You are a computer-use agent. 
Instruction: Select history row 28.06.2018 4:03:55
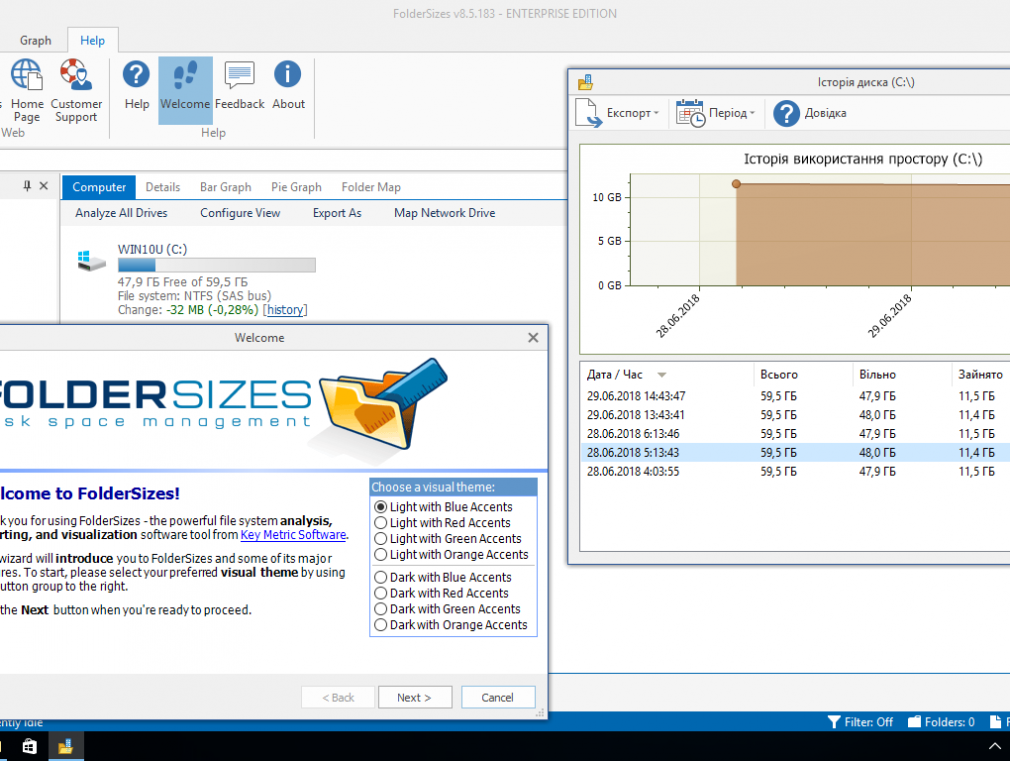tap(795, 472)
